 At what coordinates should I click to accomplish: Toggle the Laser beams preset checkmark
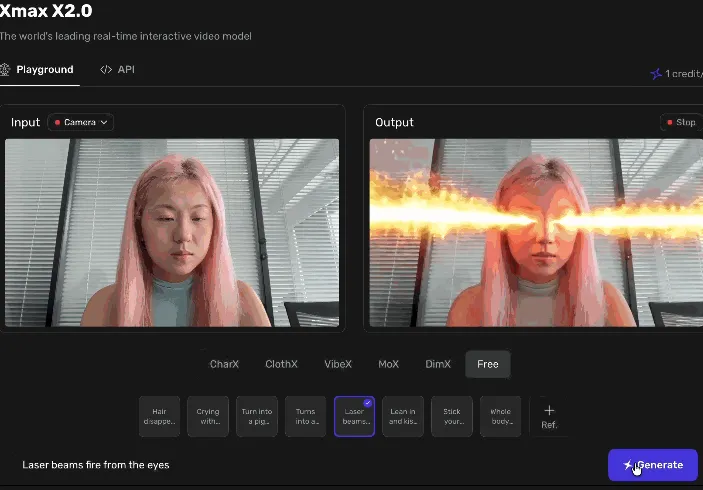coord(367,403)
